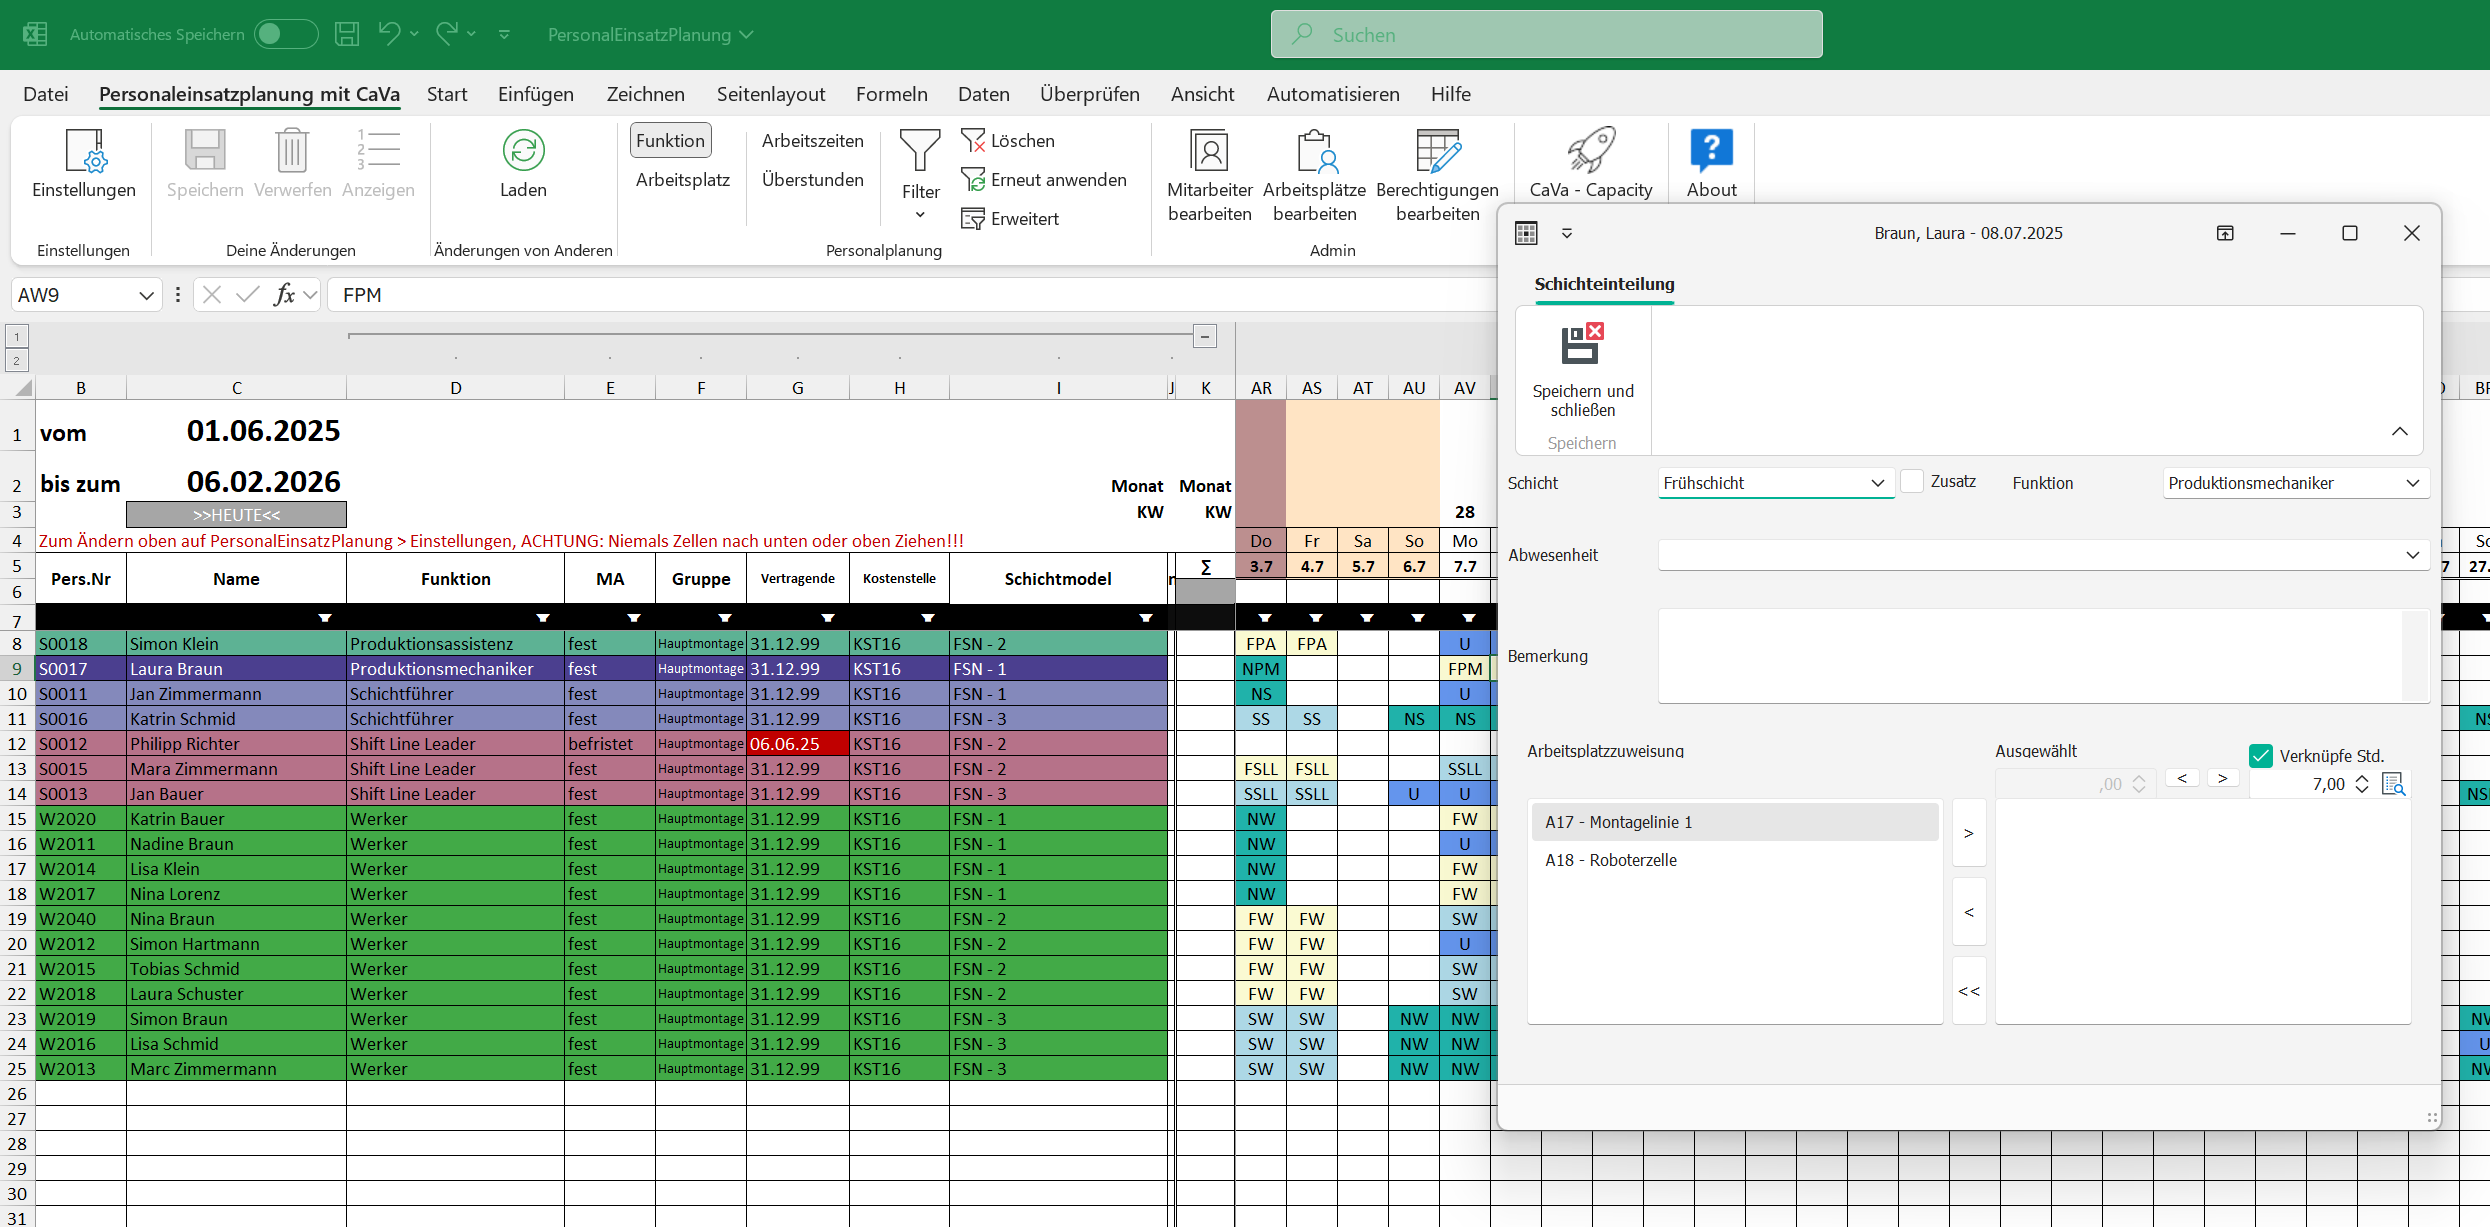2490x1227 pixels.
Task: Launch CaVa - Capacity rocket icon
Action: tap(1590, 151)
